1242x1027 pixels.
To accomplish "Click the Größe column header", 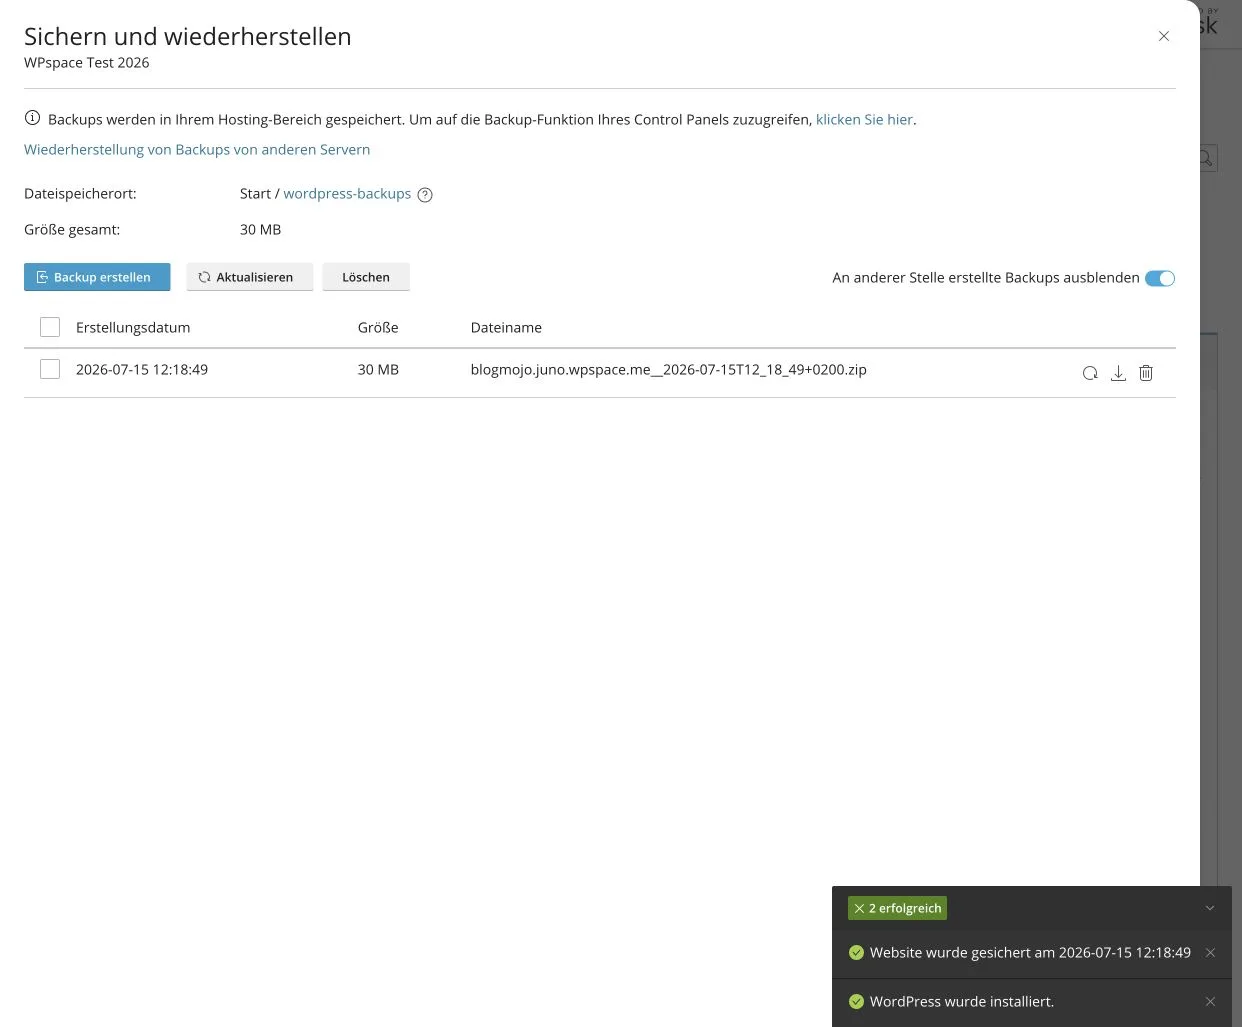I will [x=378, y=327].
